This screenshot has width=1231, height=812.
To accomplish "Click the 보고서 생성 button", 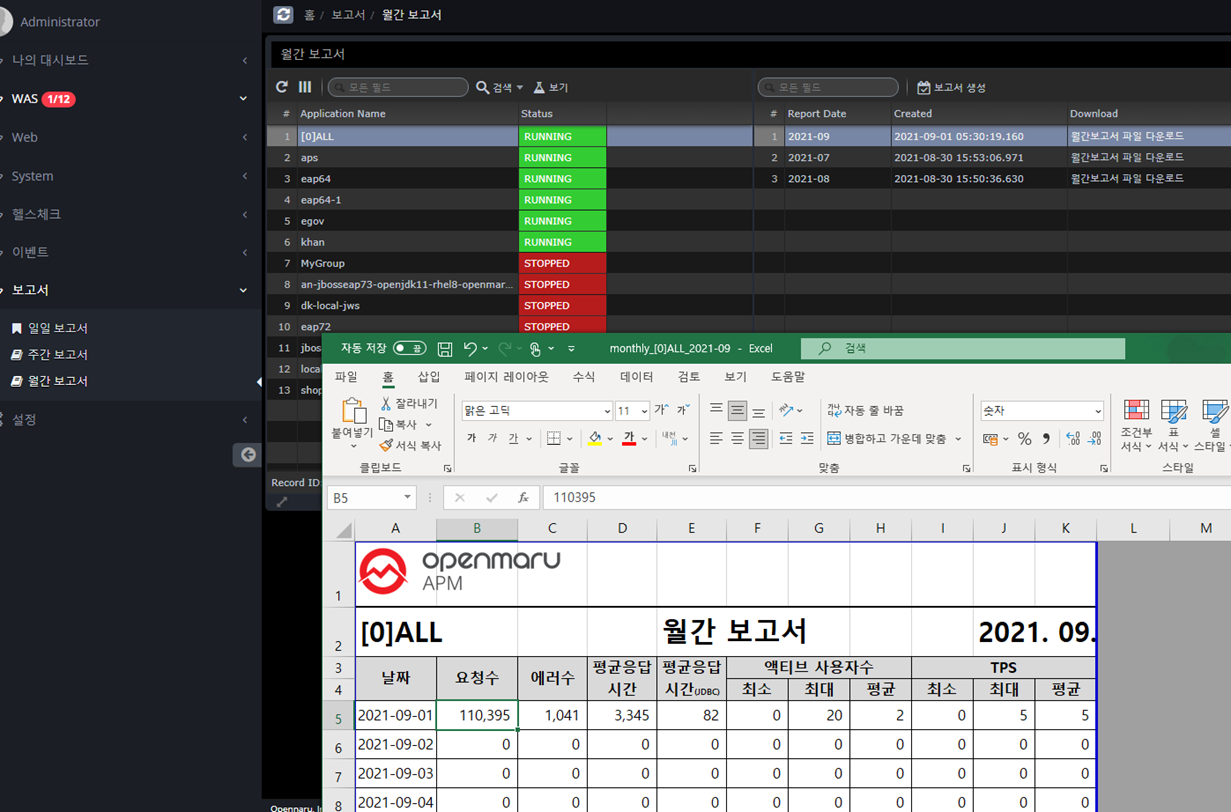I will pyautogui.click(x=951, y=88).
